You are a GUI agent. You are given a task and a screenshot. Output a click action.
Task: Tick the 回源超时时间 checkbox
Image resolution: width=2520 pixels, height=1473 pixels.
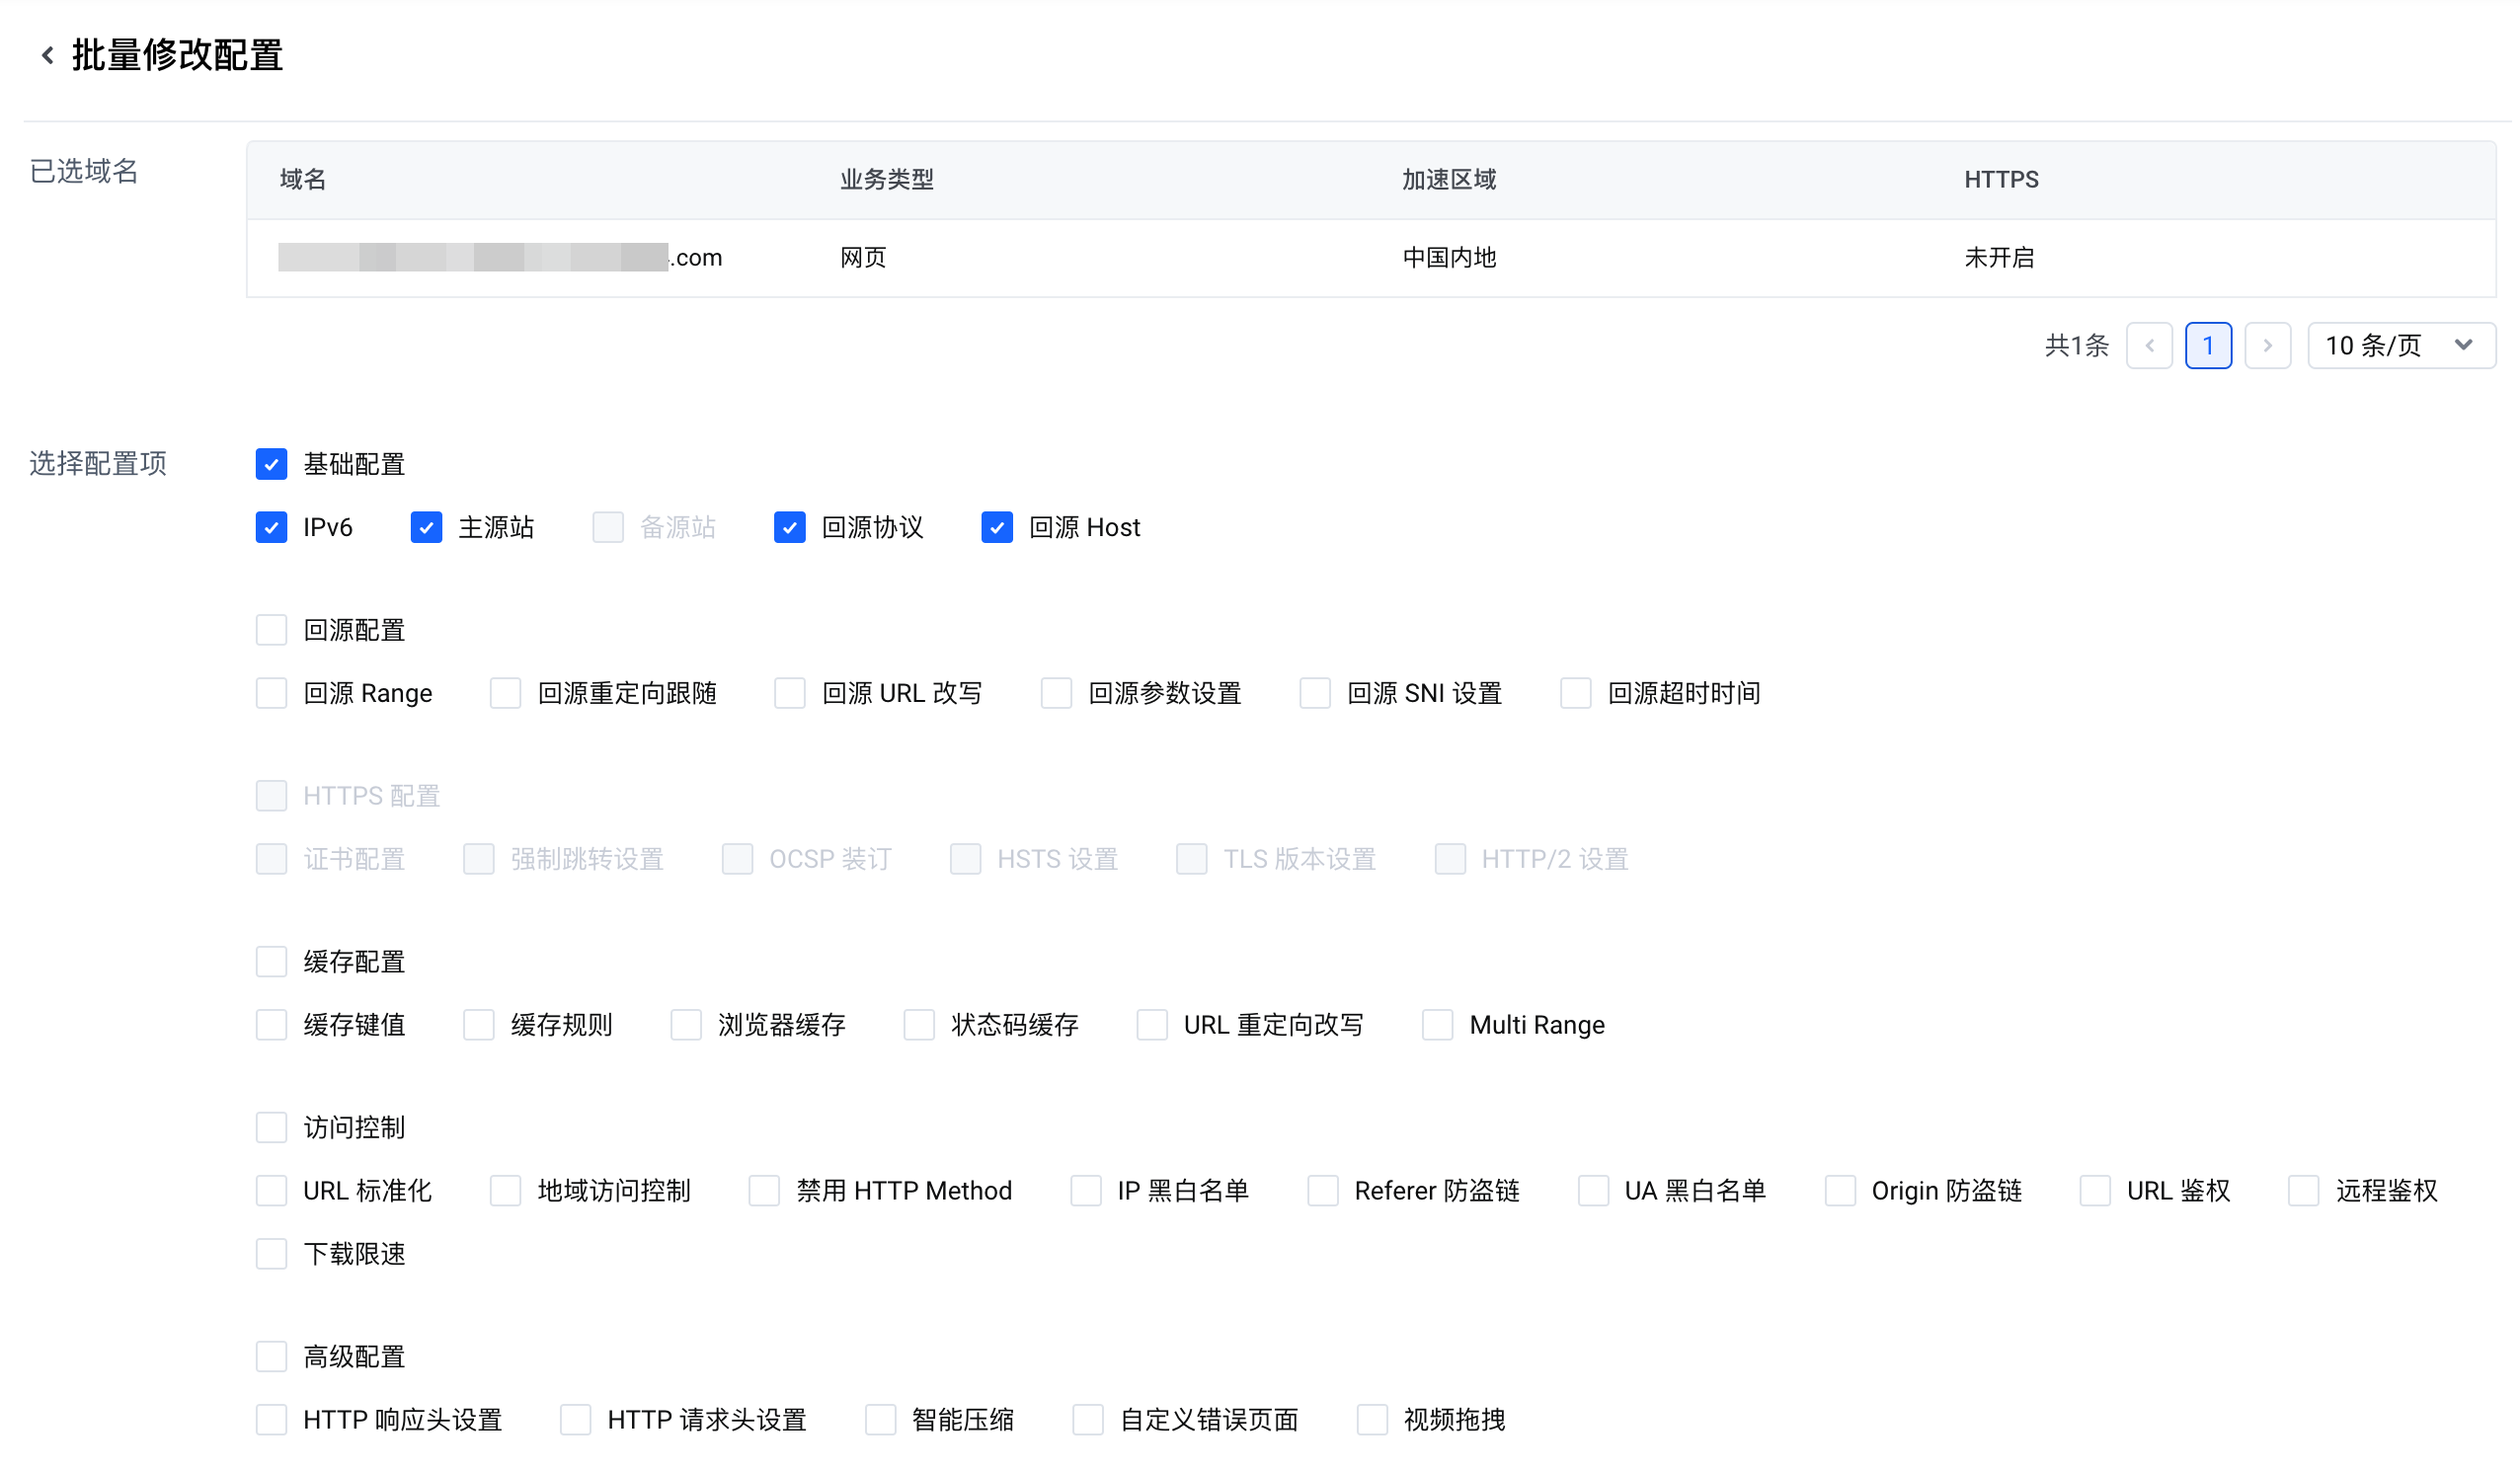tap(1575, 693)
